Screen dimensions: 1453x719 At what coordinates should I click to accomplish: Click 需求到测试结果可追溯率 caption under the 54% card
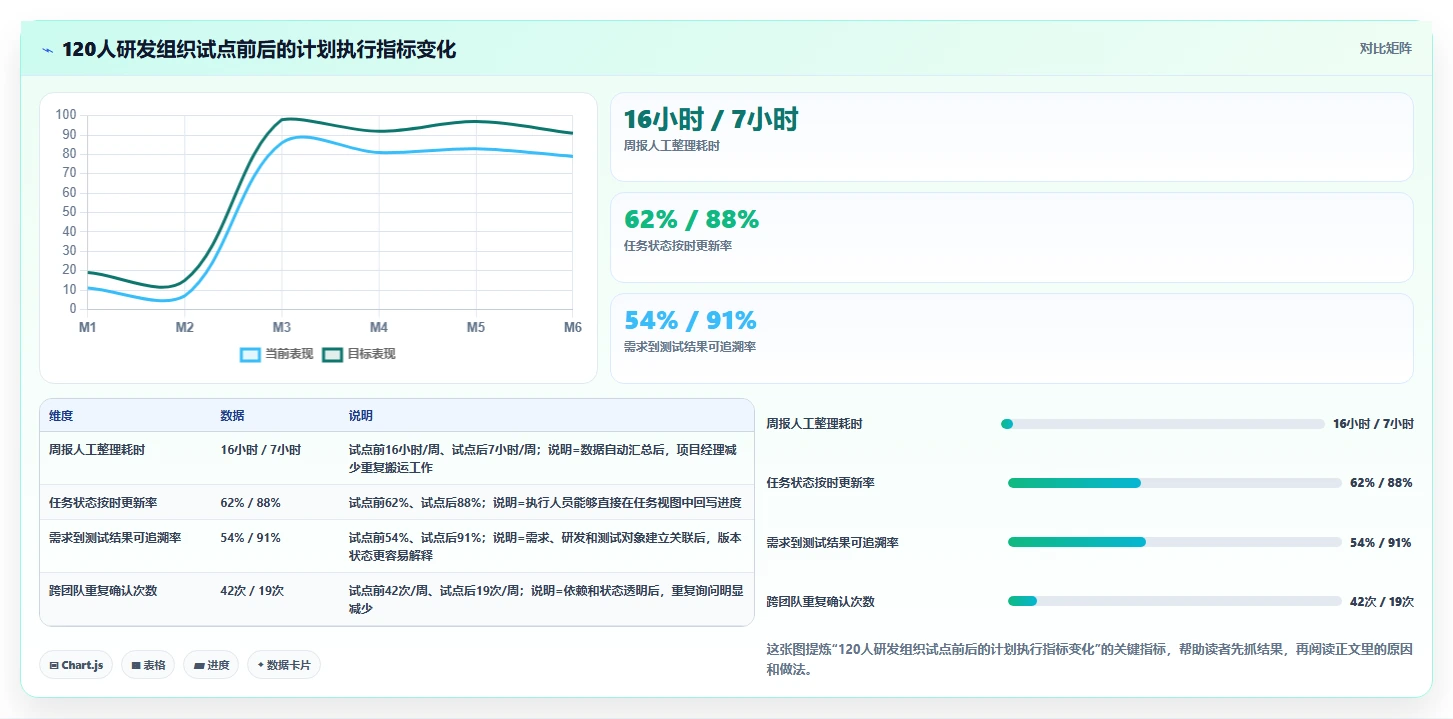(x=689, y=347)
